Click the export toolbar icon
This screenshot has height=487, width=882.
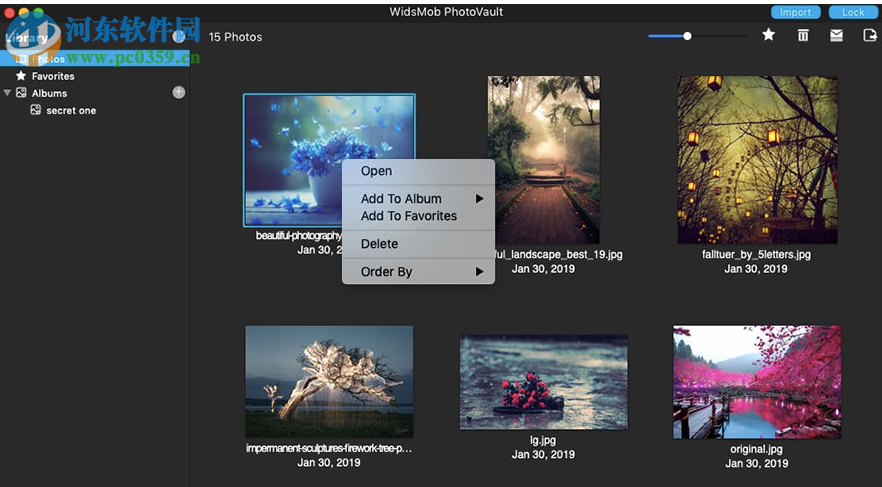[870, 35]
